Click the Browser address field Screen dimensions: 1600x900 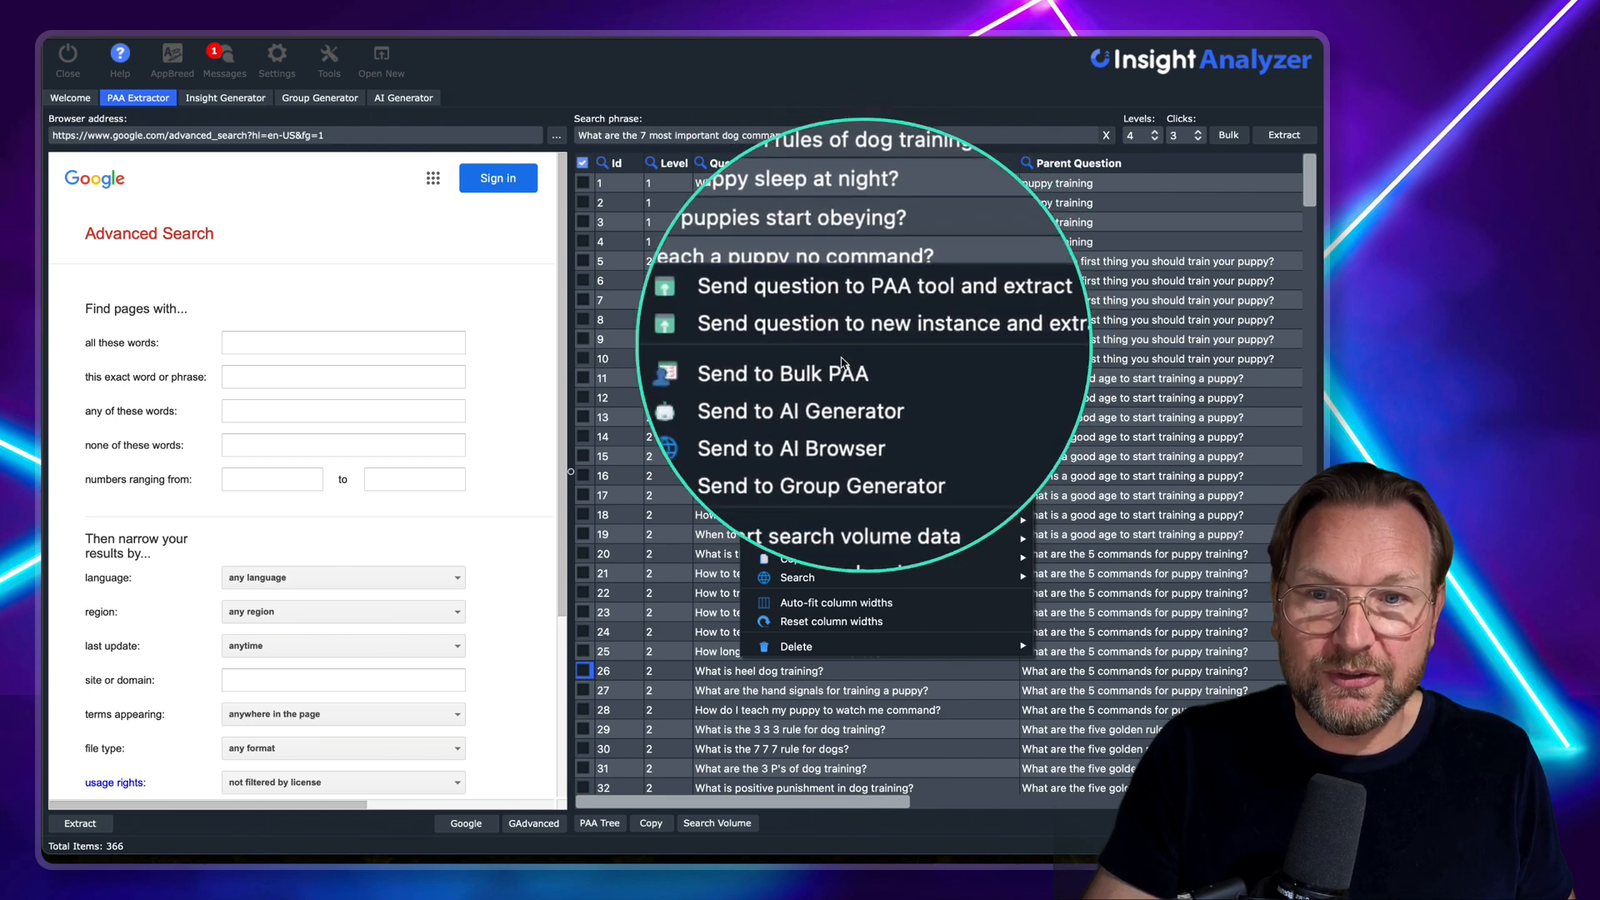coord(296,135)
